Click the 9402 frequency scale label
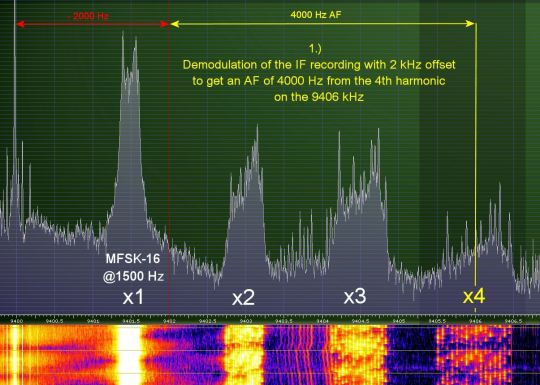This screenshot has width=540, height=385. (x=169, y=321)
